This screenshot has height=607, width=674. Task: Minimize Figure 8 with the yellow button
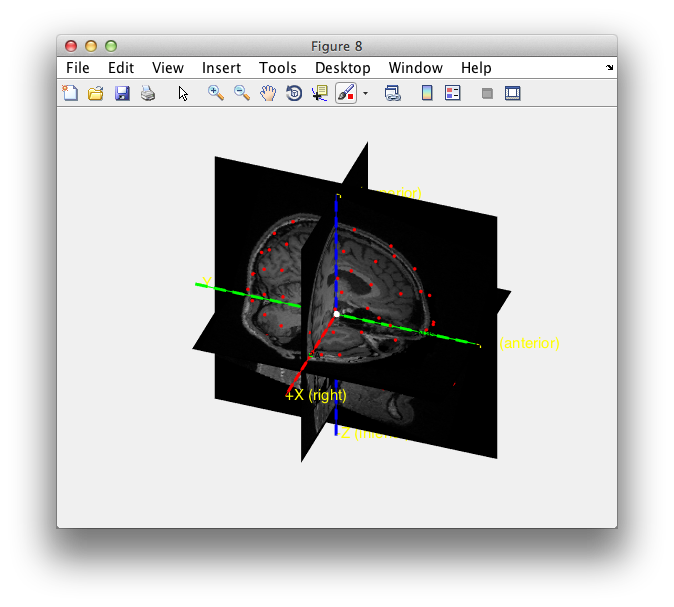point(91,46)
